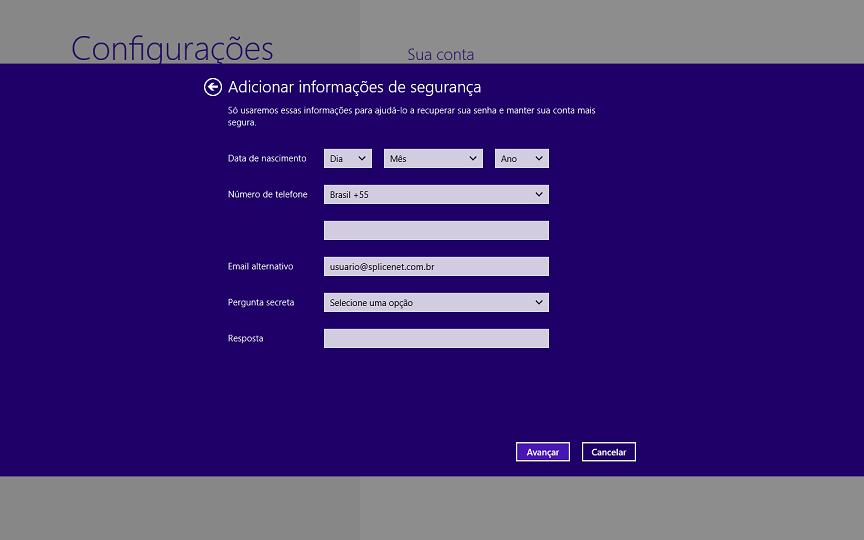Click the 'Configurações' heading in background
864x540 pixels.
point(172,48)
